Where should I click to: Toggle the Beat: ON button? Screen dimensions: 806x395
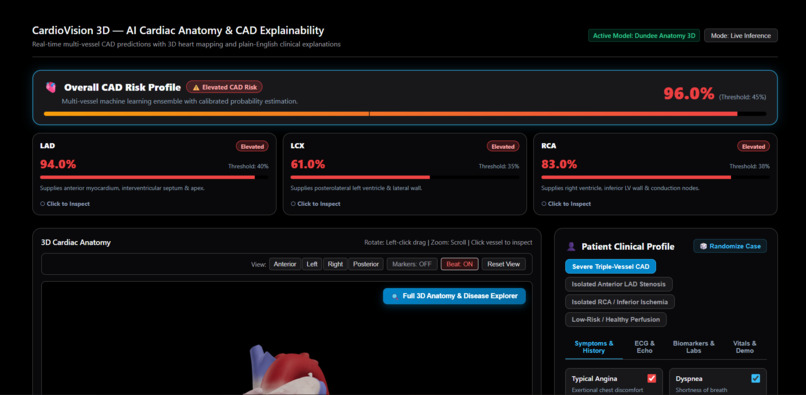click(460, 264)
